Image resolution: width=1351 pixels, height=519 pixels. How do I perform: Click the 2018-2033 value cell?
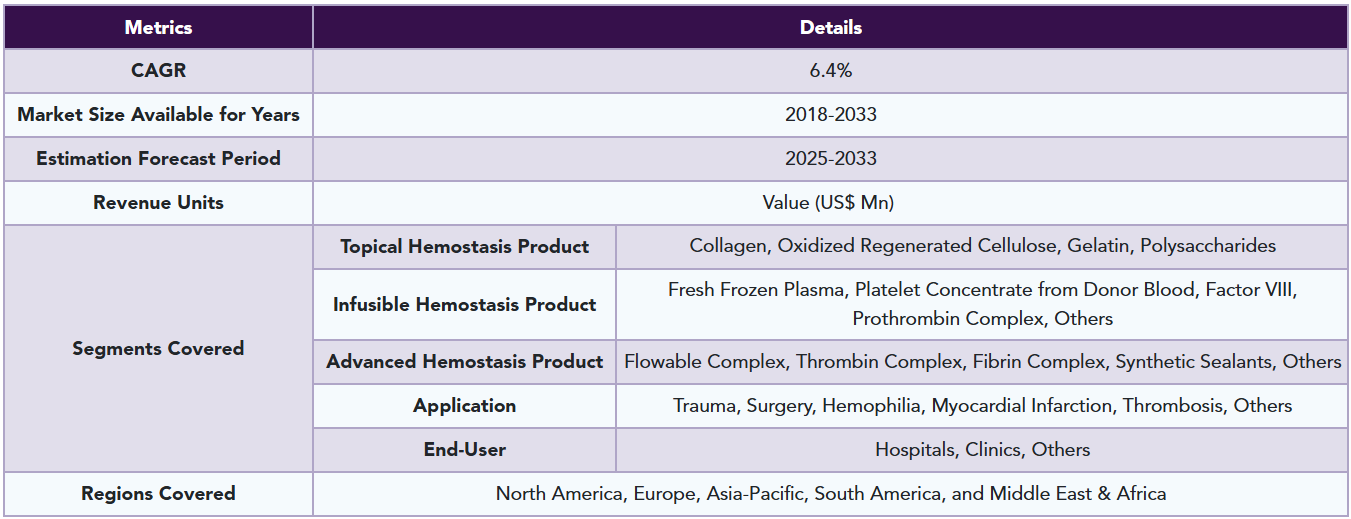pyautogui.click(x=831, y=115)
